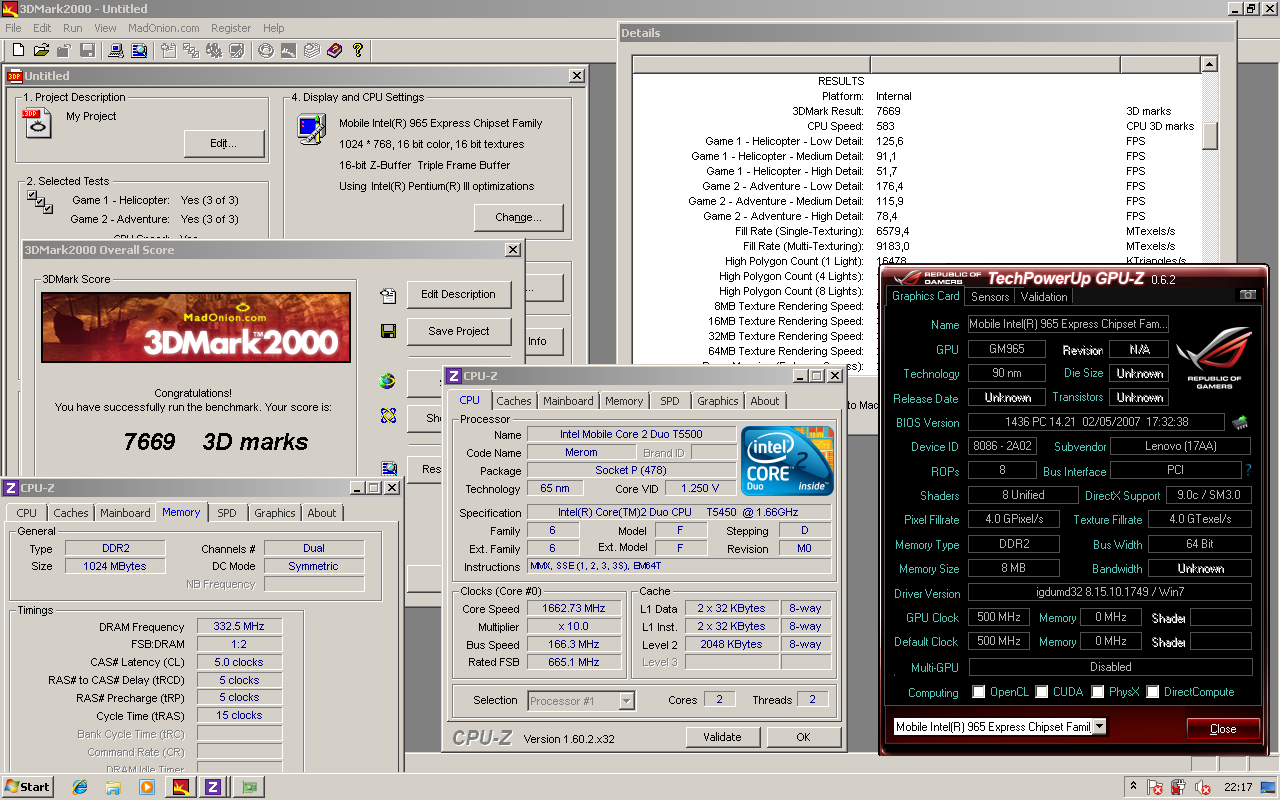Open the Run menu
Screen dimensions: 1280x800
(x=73, y=28)
